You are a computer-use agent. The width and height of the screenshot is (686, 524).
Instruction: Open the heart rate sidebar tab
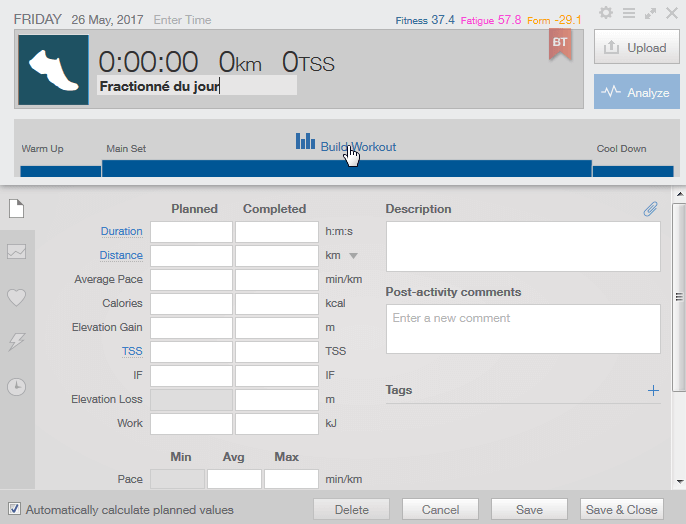tap(16, 297)
